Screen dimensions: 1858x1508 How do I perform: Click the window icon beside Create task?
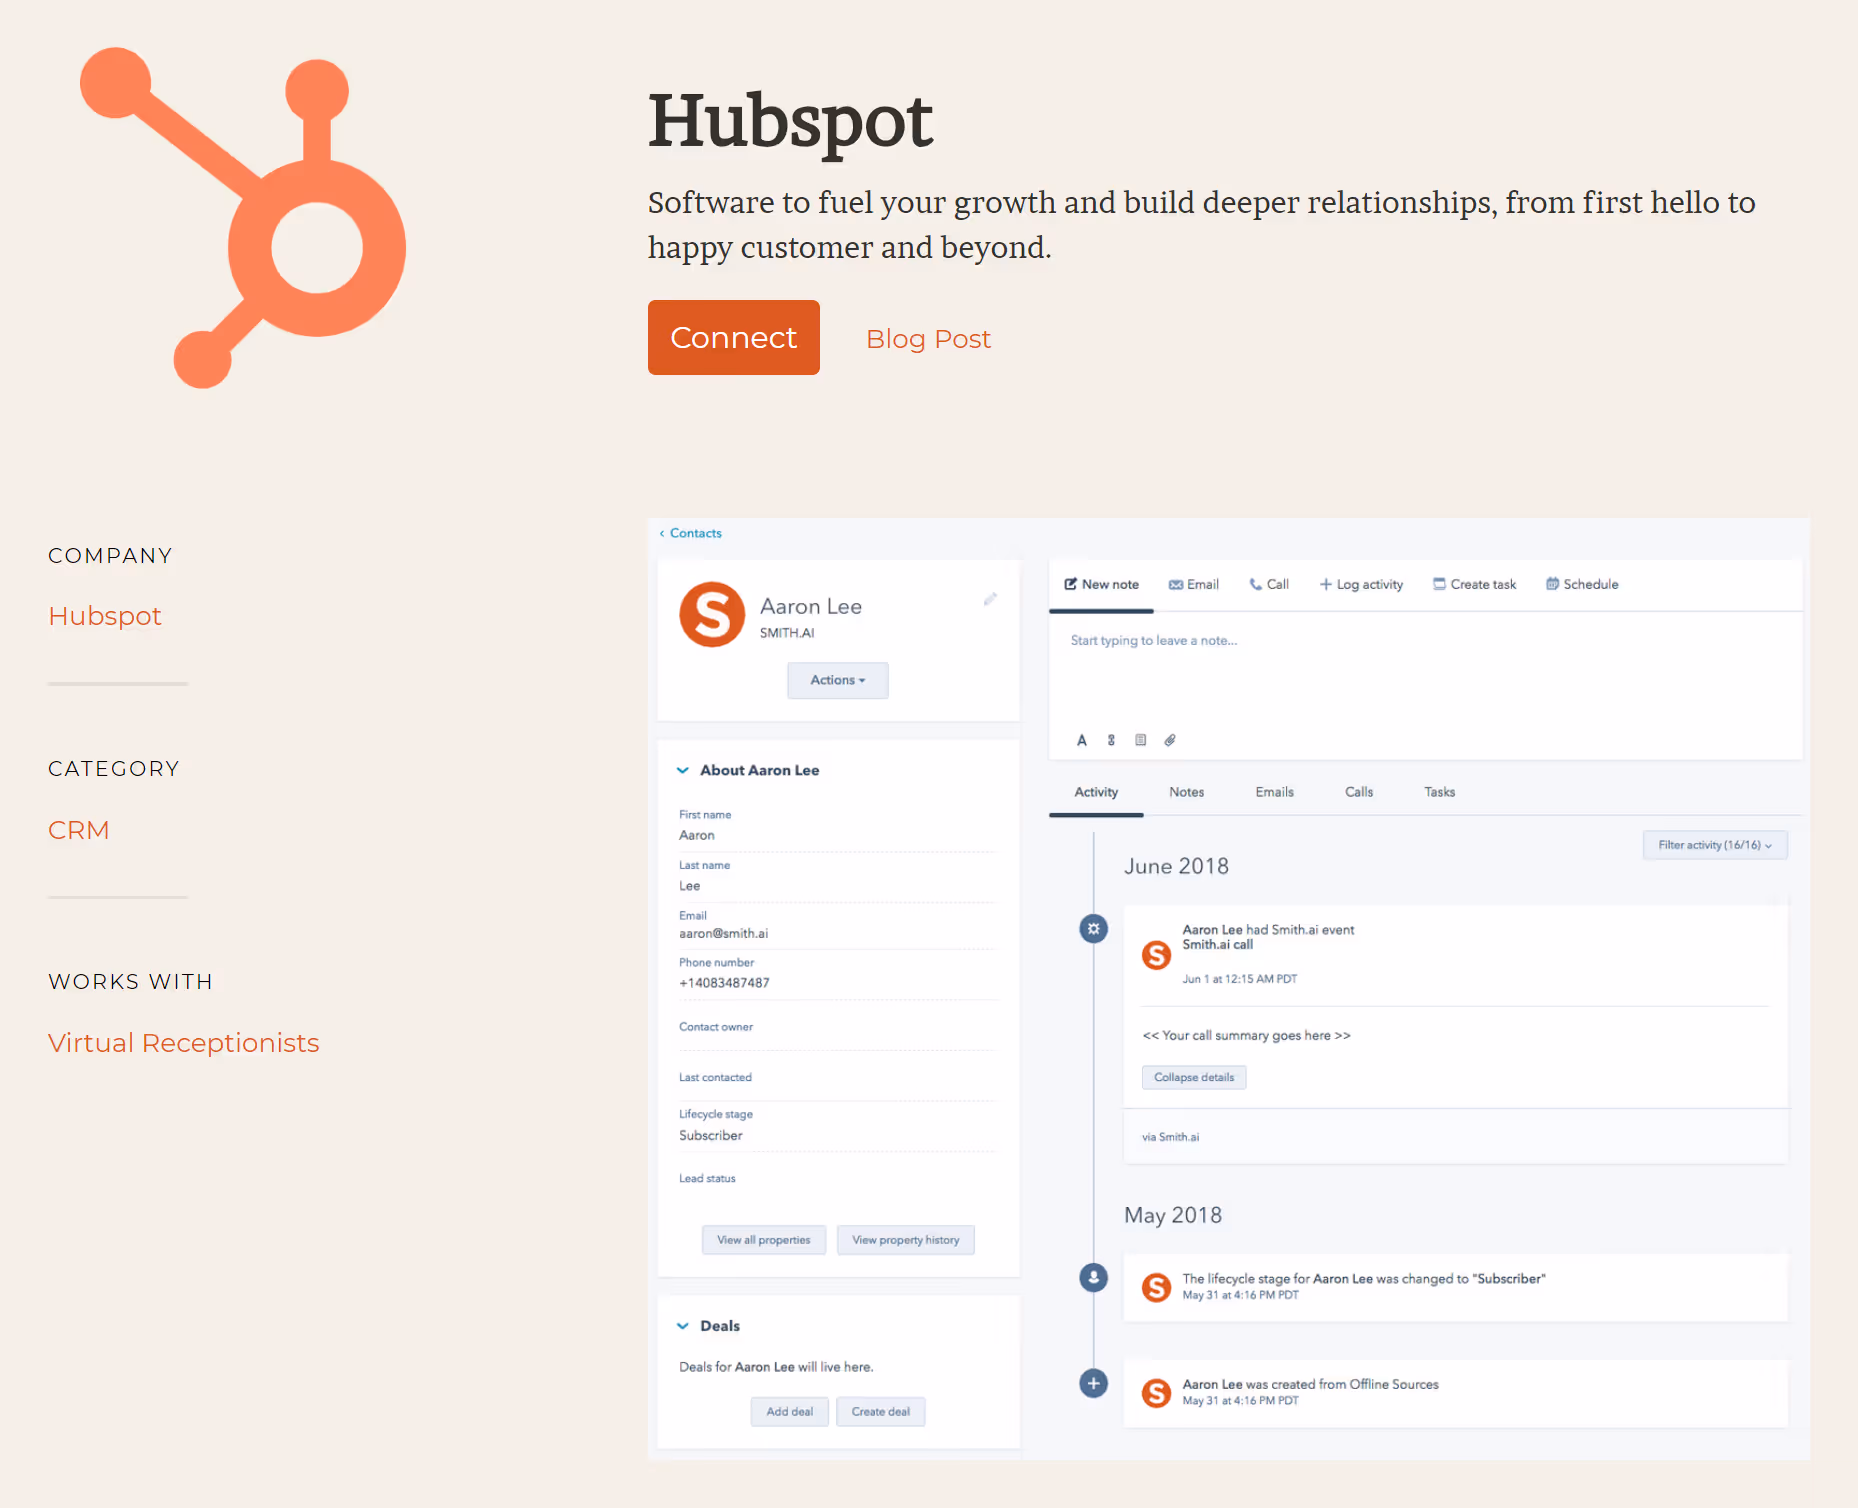click(x=1440, y=584)
